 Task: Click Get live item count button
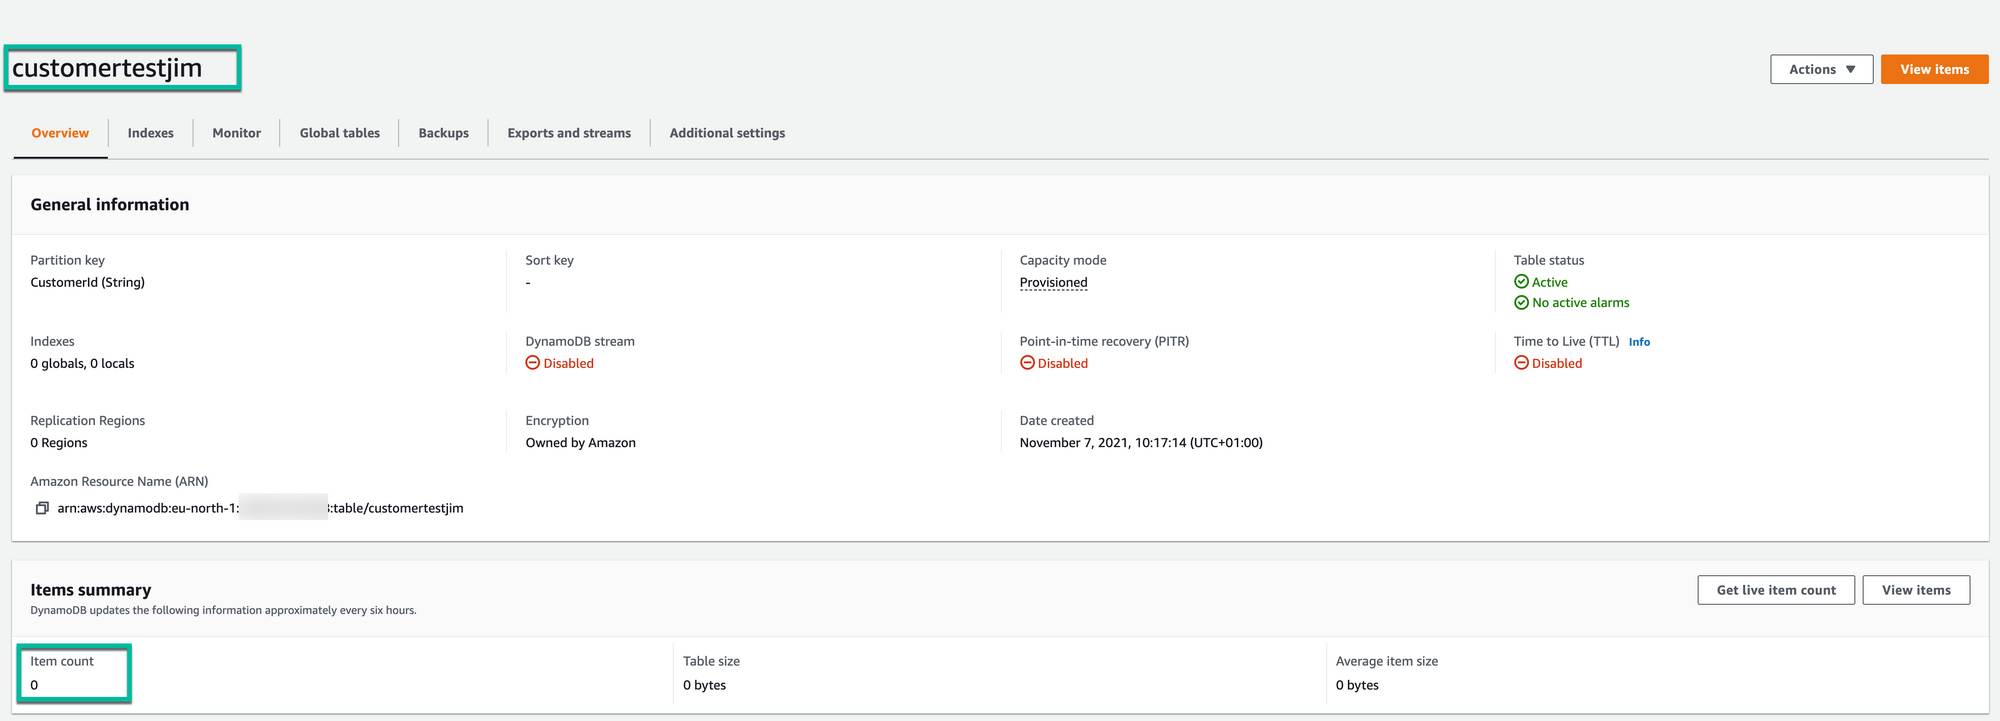point(1776,590)
